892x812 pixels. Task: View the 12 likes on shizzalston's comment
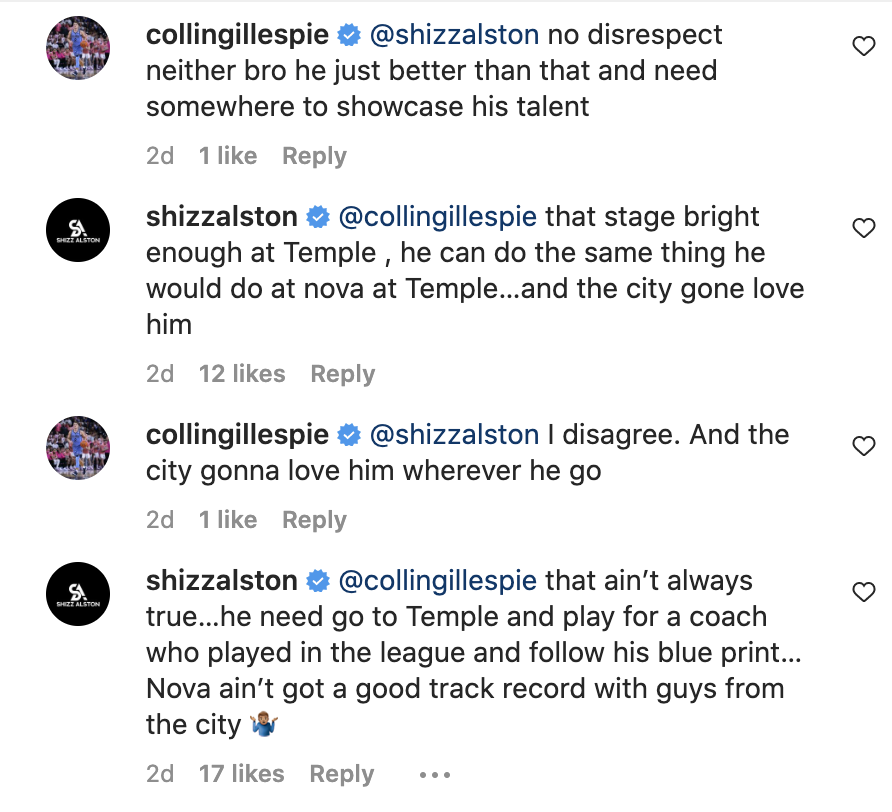pyautogui.click(x=242, y=374)
